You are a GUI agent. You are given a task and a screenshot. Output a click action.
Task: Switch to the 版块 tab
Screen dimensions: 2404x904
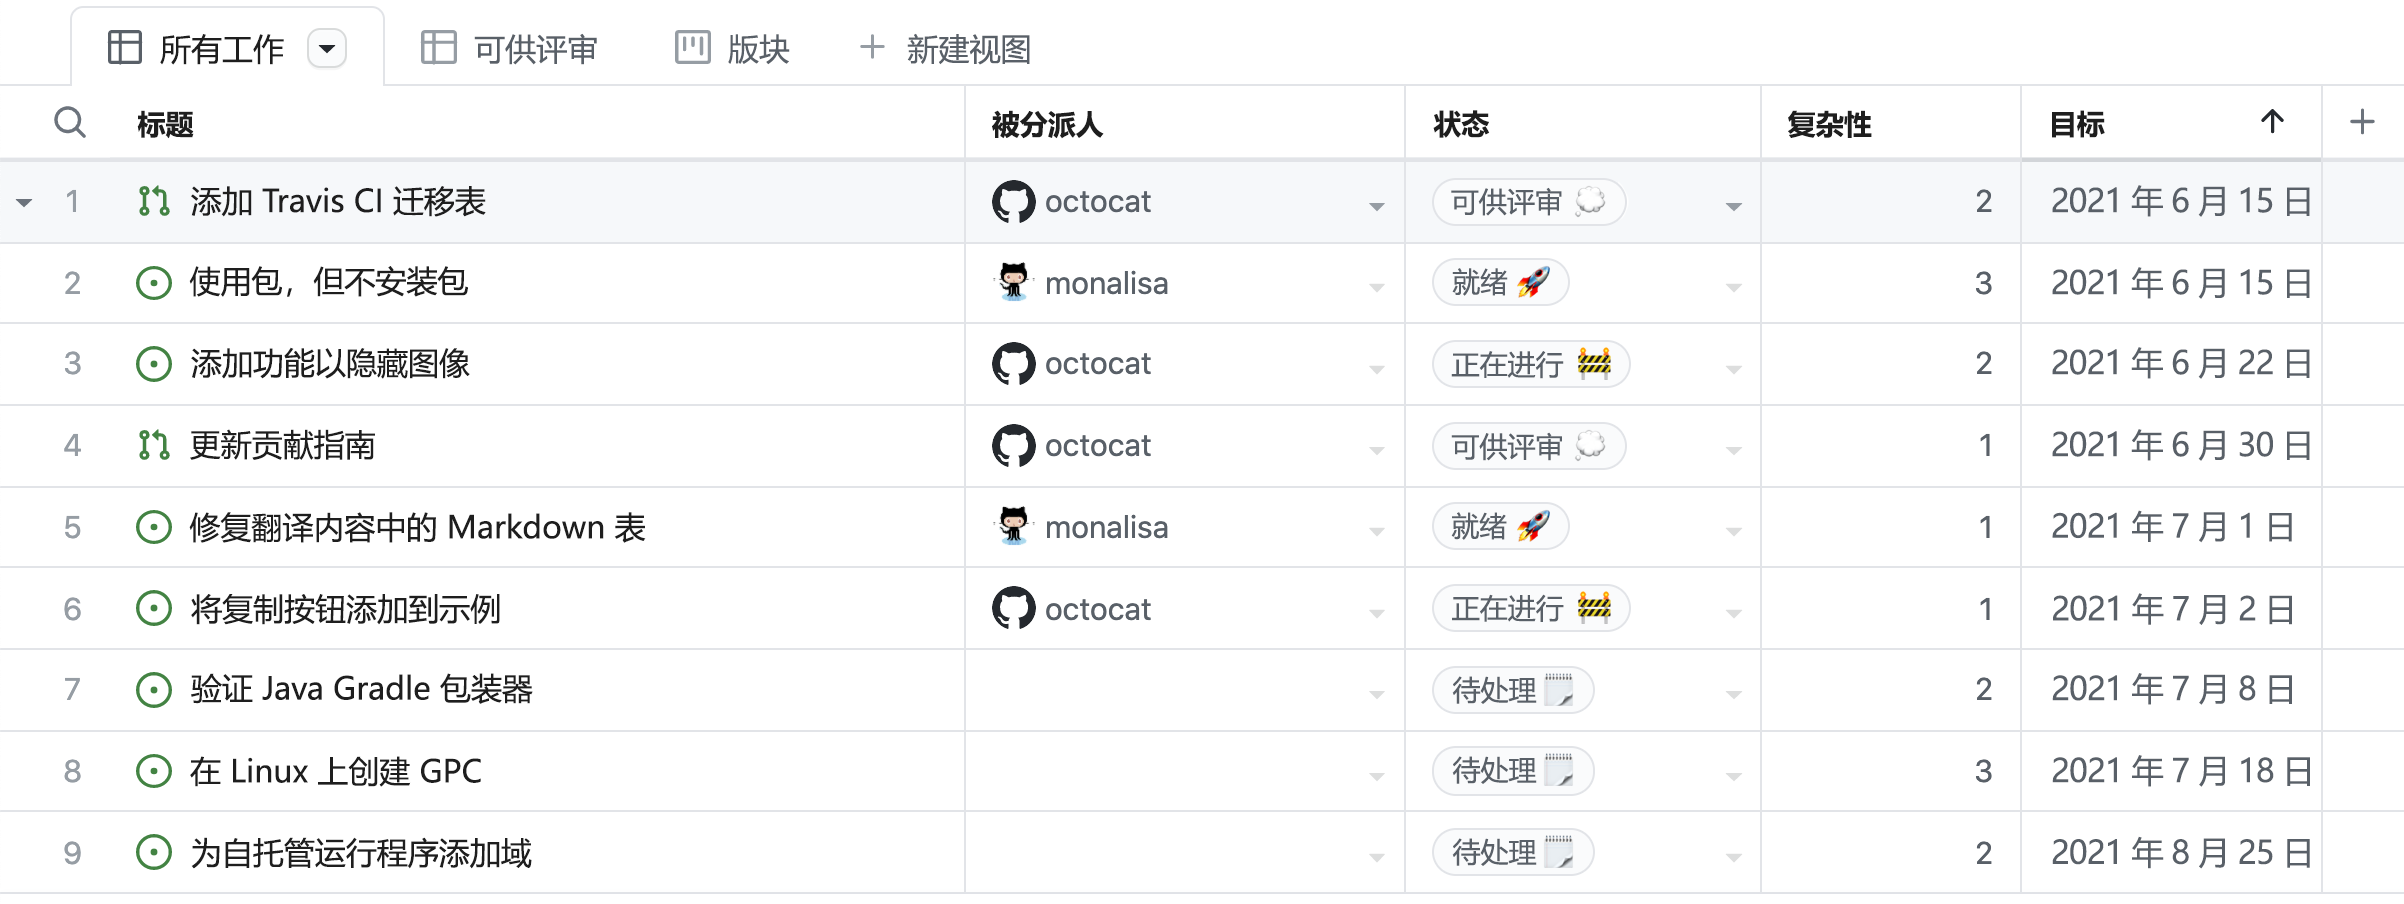click(x=757, y=49)
